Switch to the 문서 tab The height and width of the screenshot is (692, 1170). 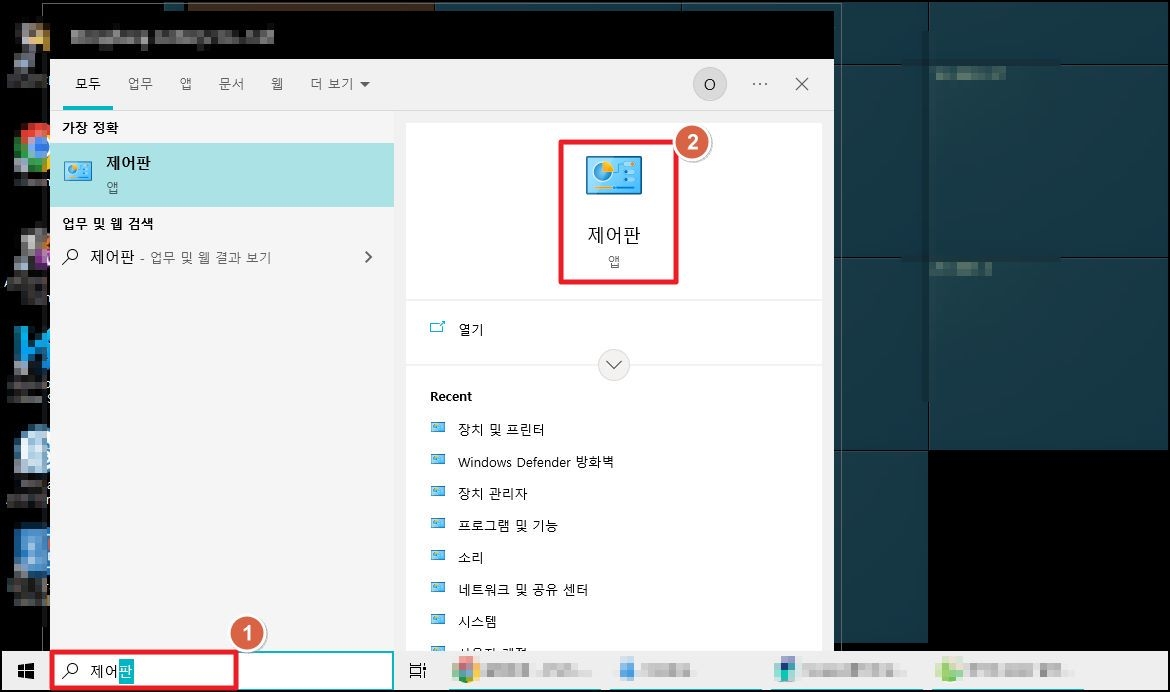(x=231, y=84)
